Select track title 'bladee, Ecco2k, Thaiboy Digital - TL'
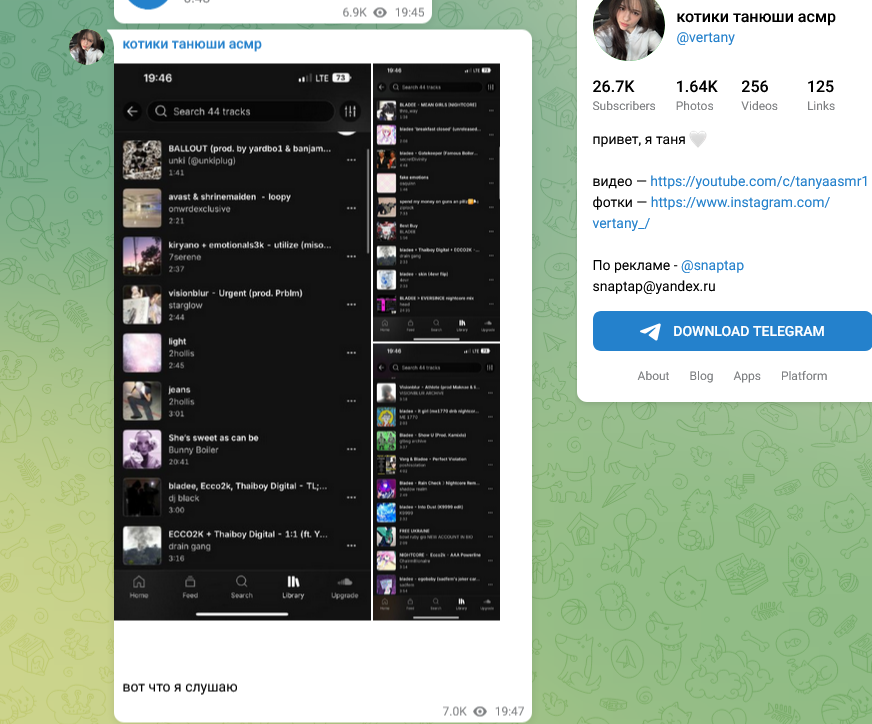 (x=247, y=486)
